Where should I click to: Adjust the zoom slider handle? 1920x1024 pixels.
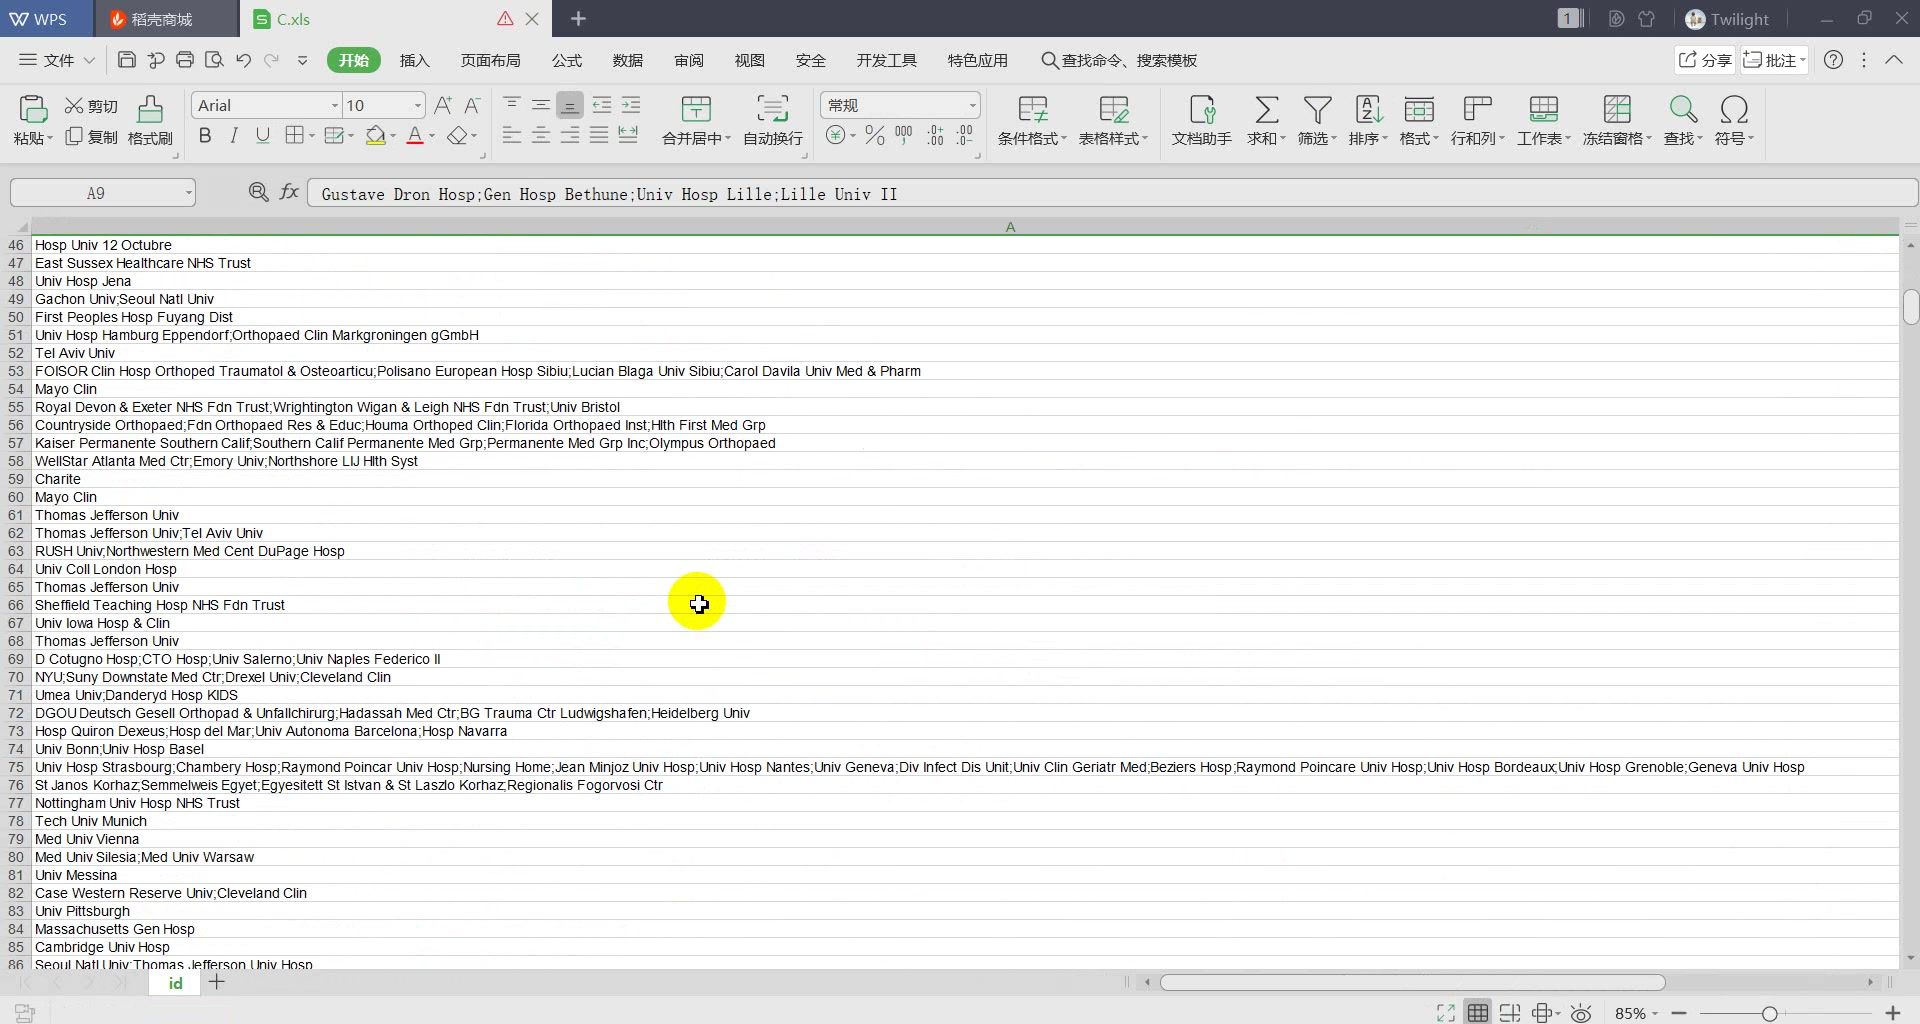[x=1769, y=1014]
